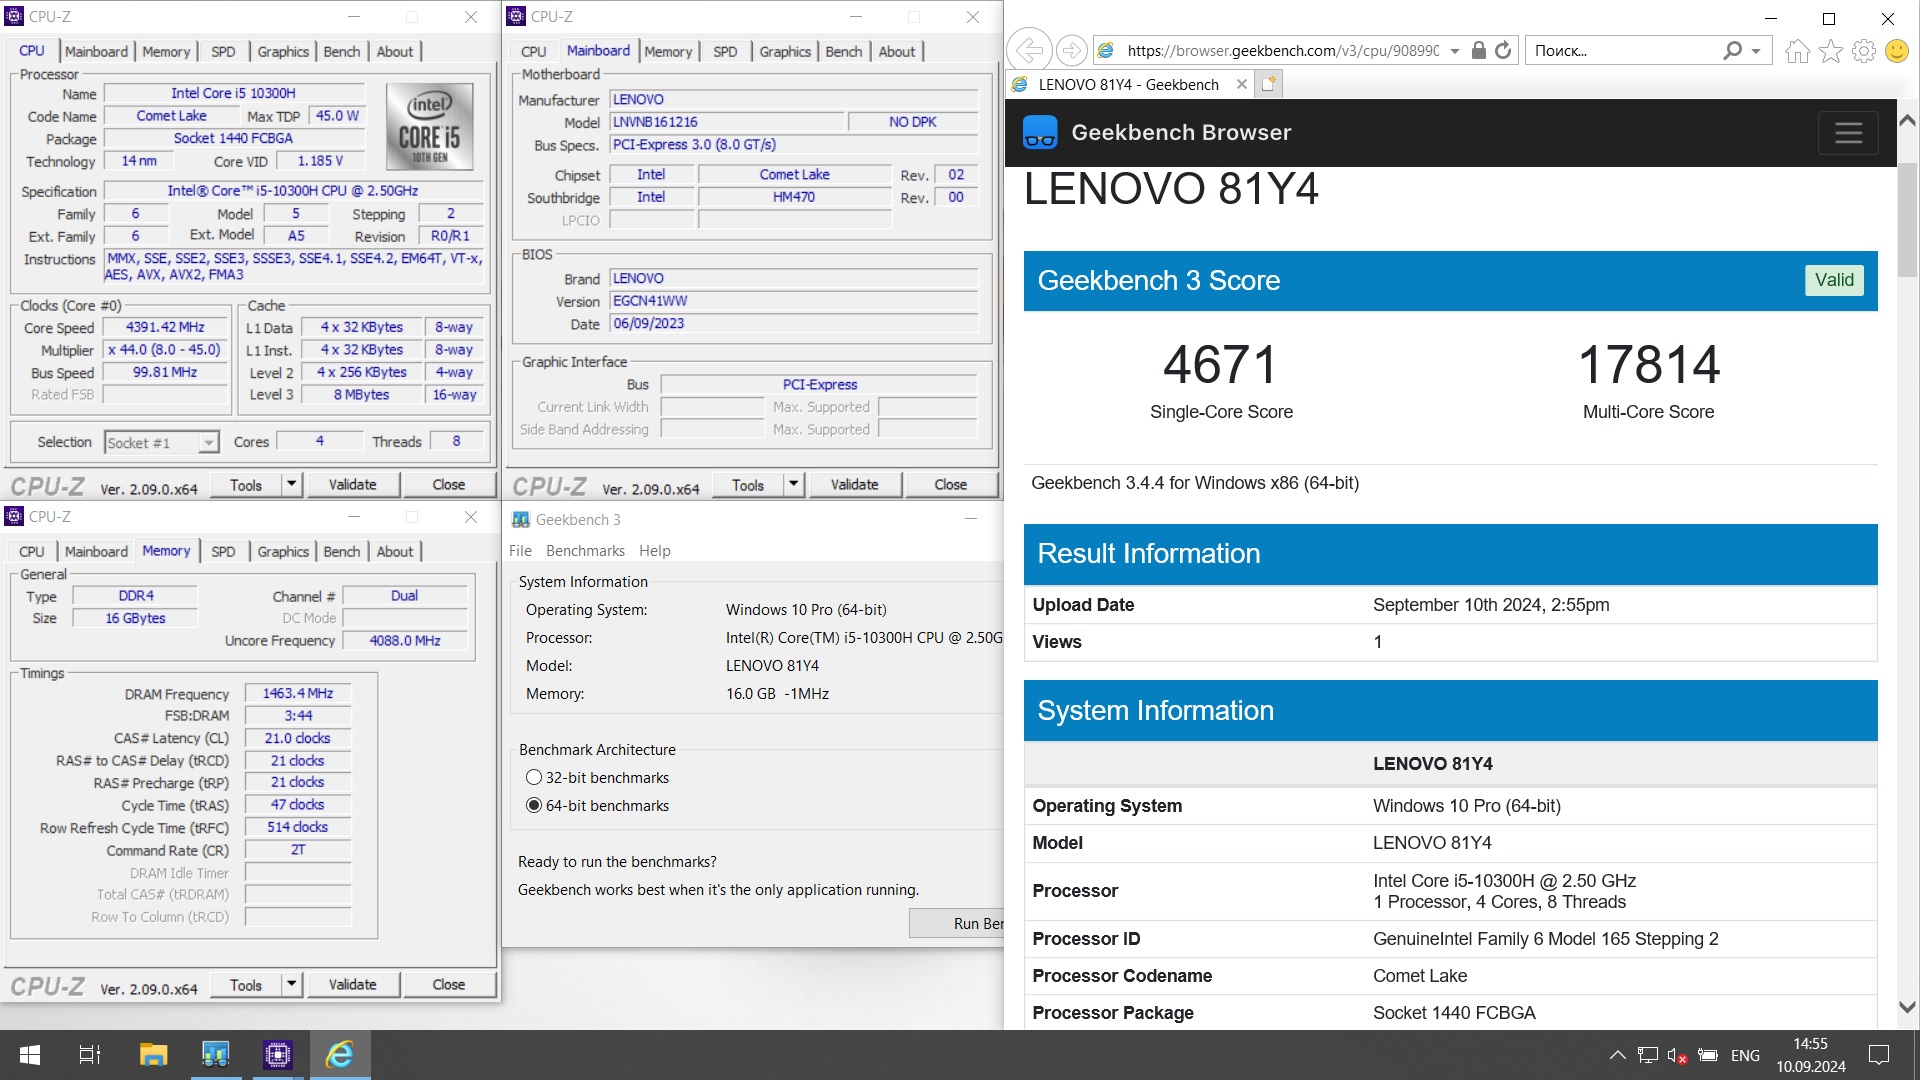
Task: Click the network tray icon
Action: [x=1648, y=1055]
